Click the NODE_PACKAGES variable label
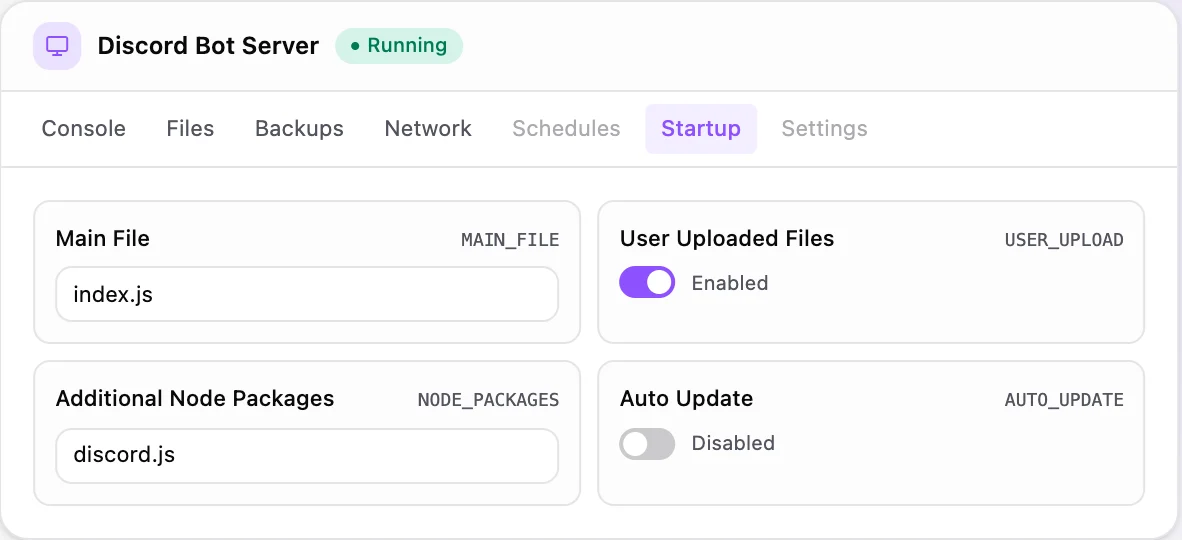The width and height of the screenshot is (1182, 540). 488,400
